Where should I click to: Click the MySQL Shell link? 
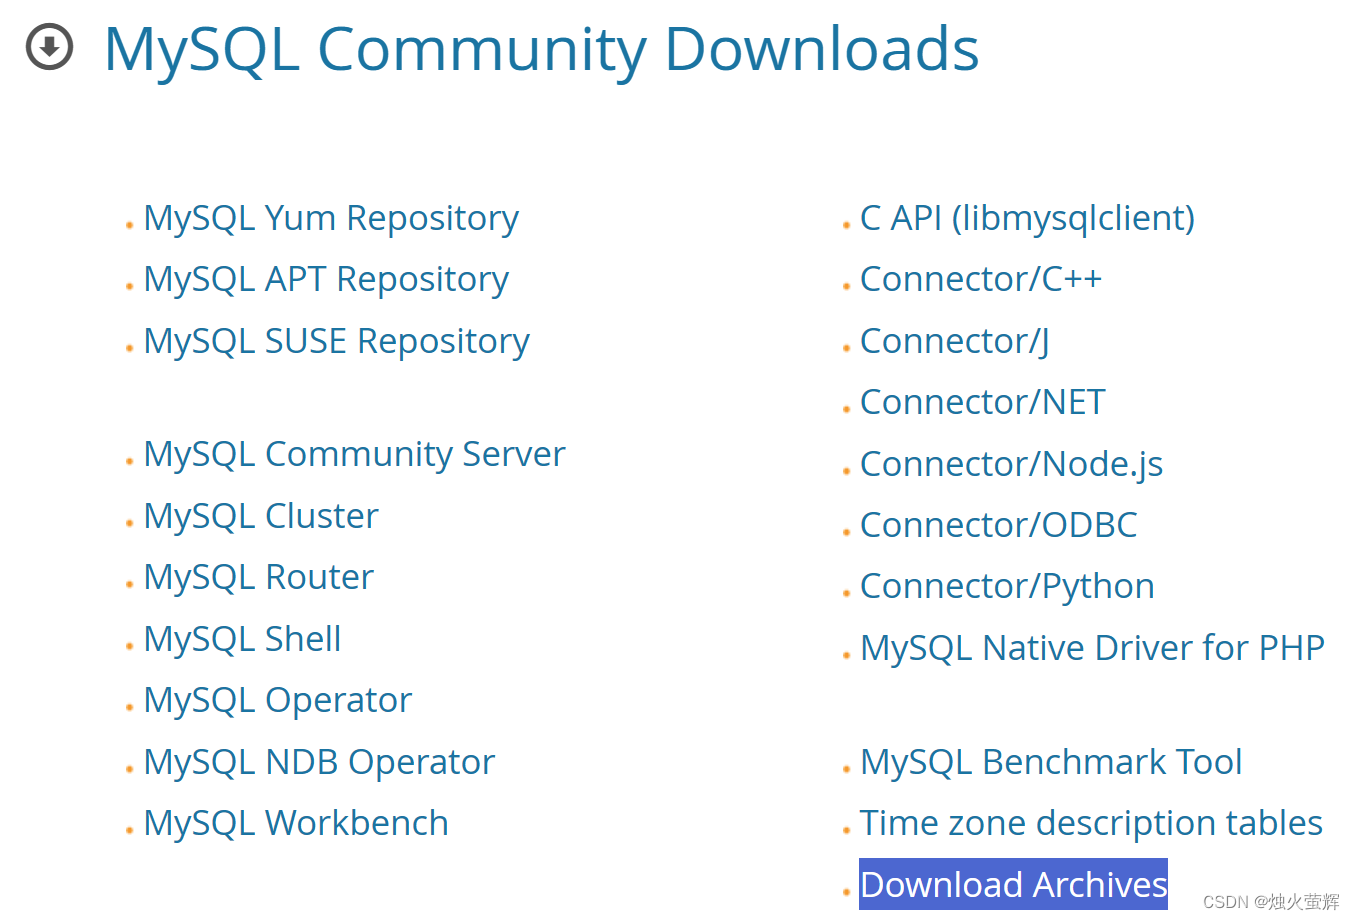[243, 639]
